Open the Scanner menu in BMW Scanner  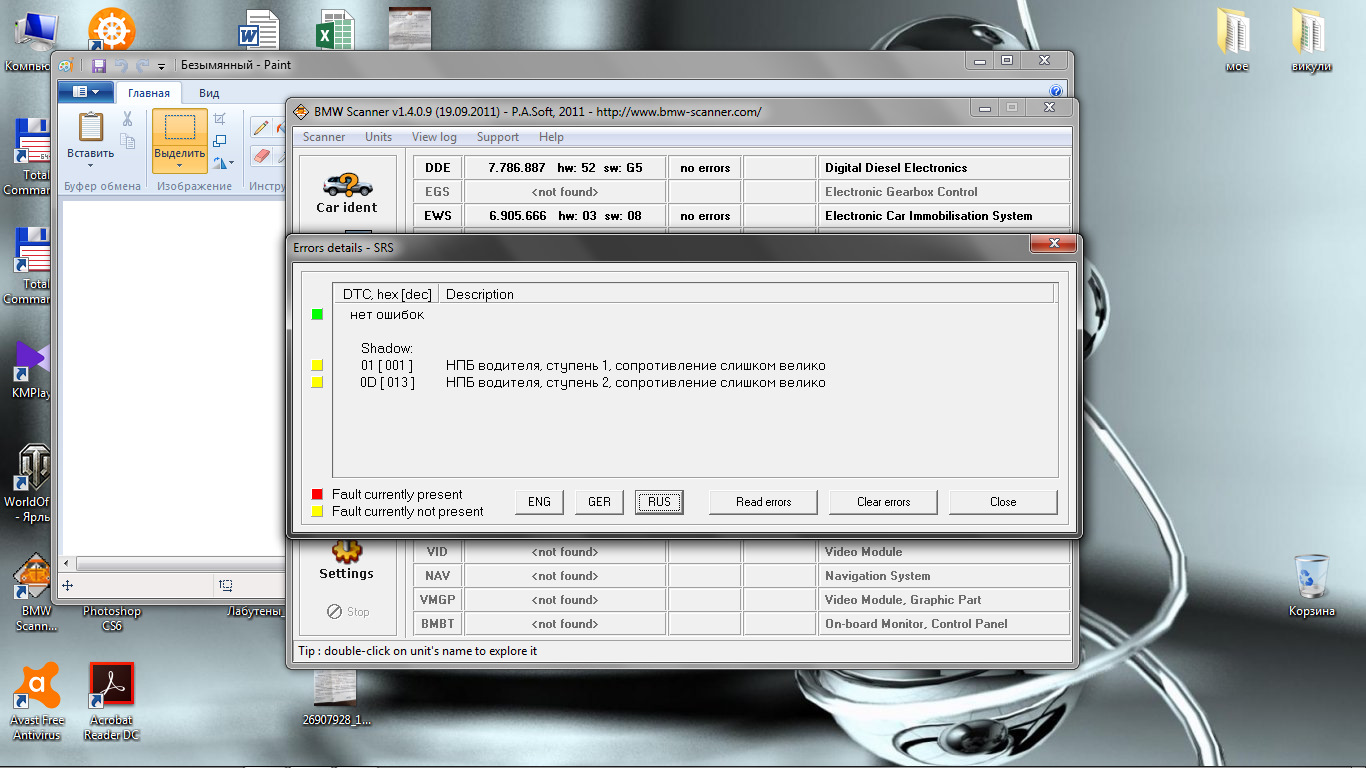[323, 137]
